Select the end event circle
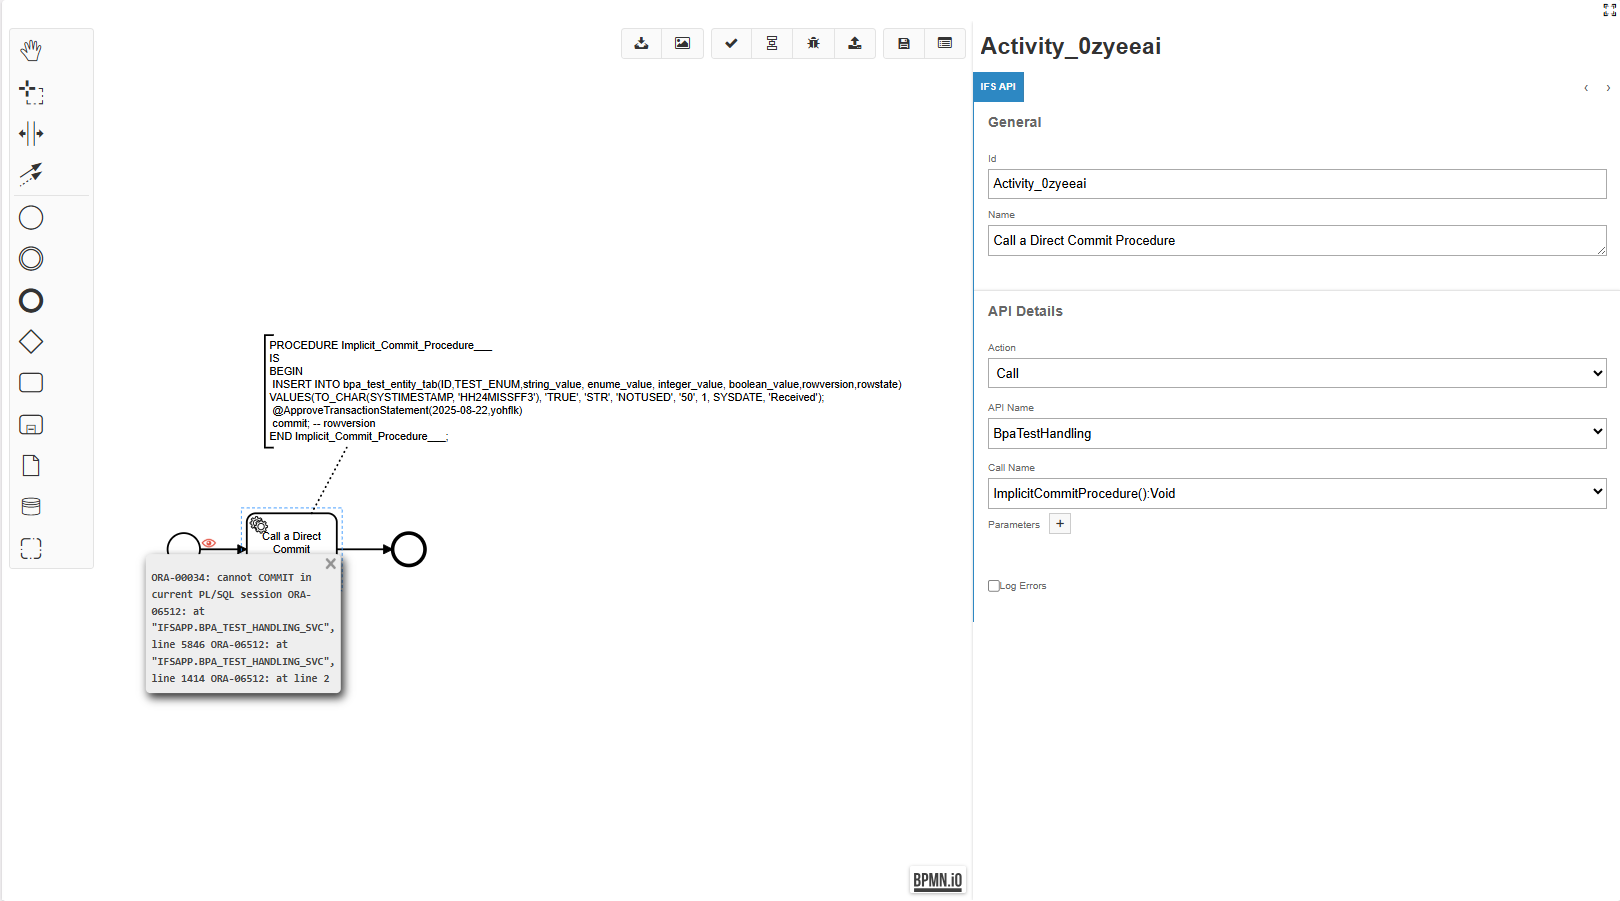Screen dimensions: 1620x901 pos(409,549)
